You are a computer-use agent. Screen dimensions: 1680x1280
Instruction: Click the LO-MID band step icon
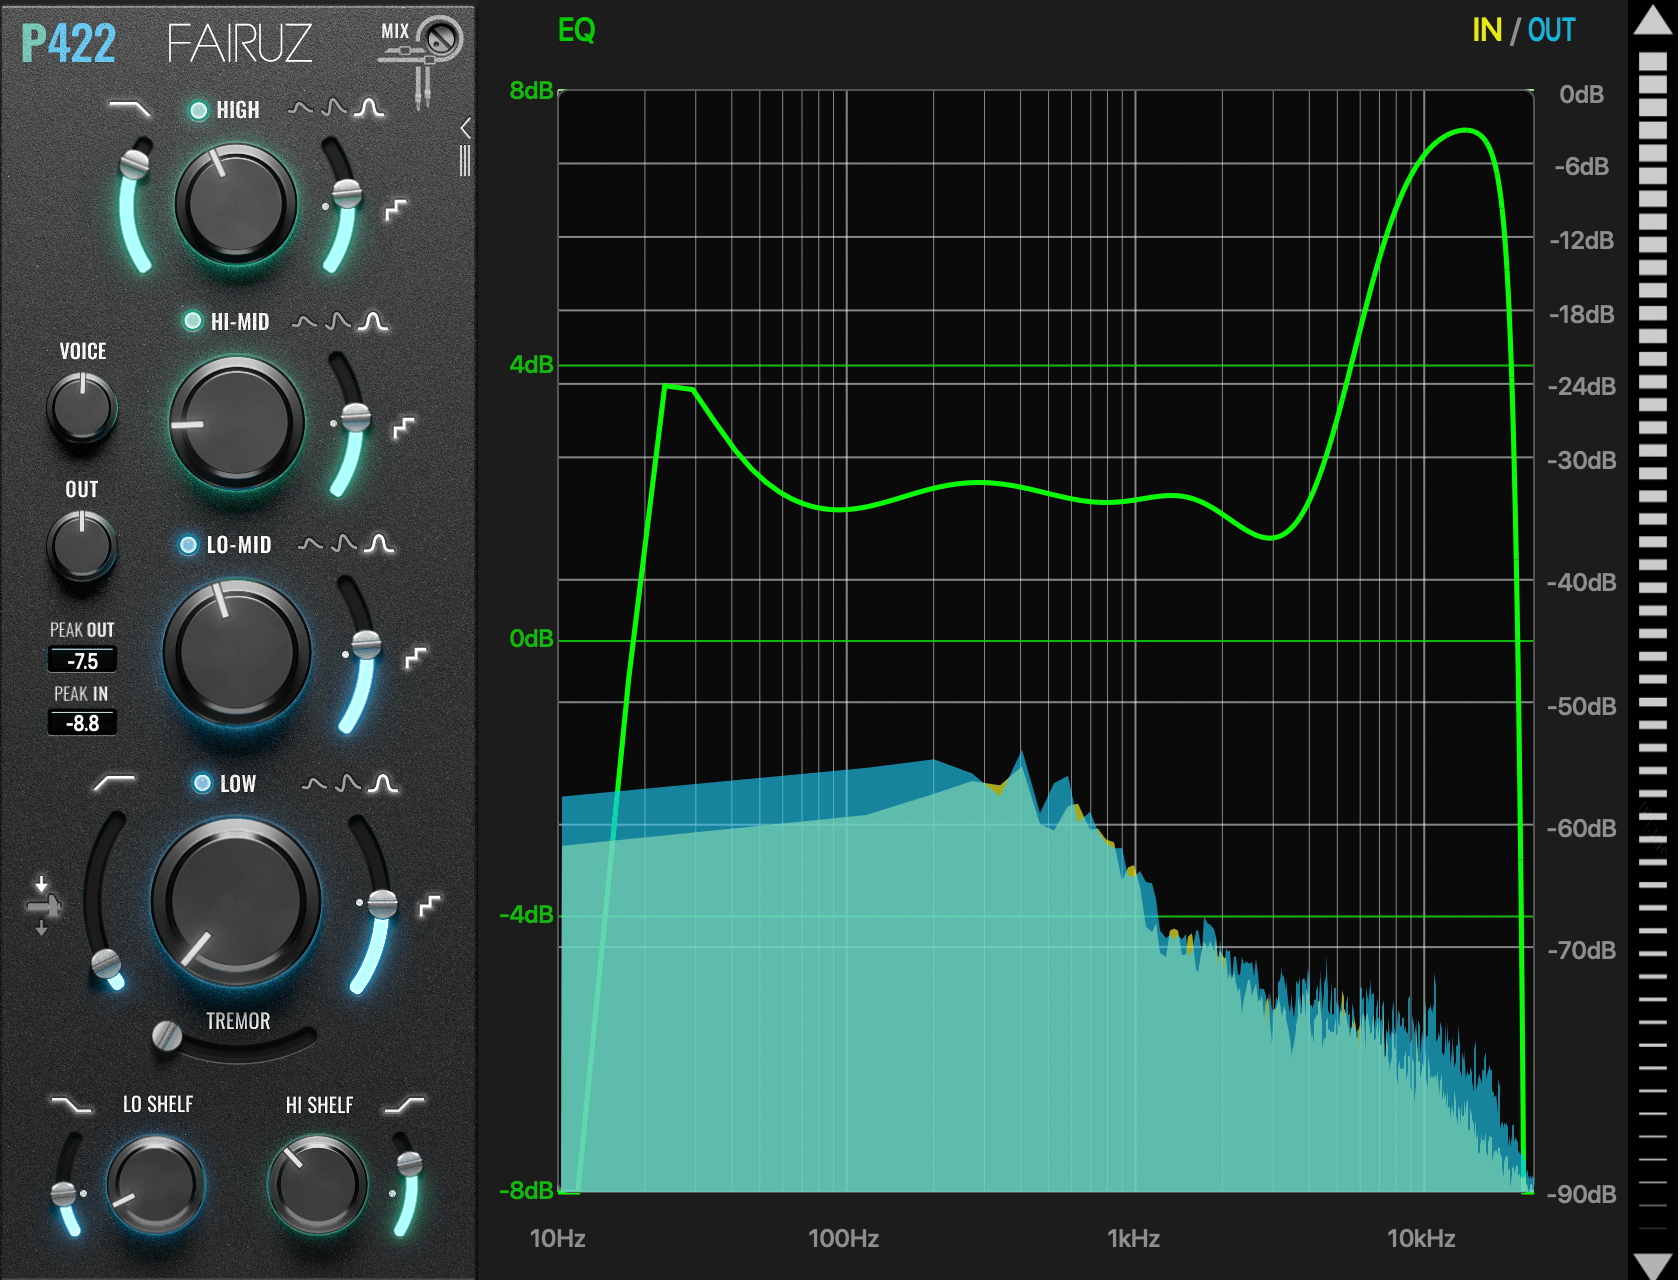[x=415, y=658]
